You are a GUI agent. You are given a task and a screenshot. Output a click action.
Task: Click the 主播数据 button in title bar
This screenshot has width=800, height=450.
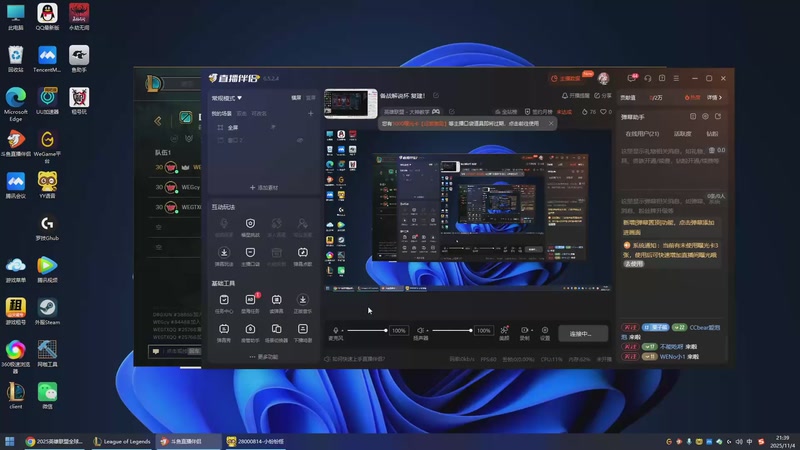[x=566, y=79]
